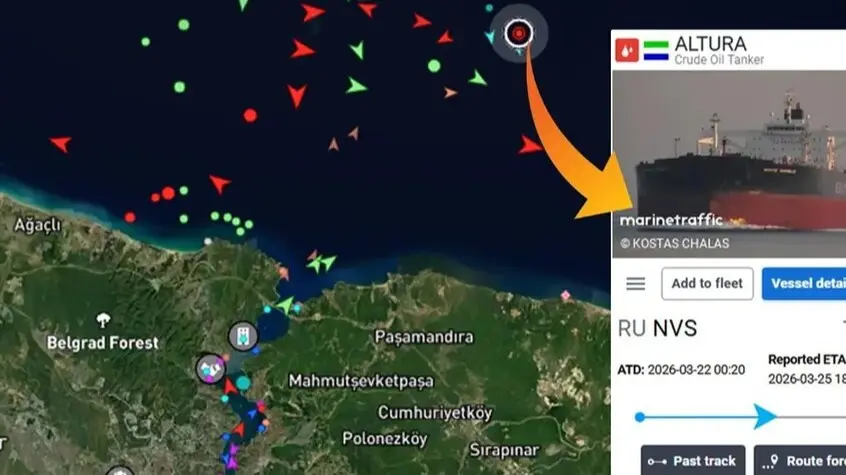Select the Belgrad Forest tree landmark icon
The image size is (846, 475).
(x=103, y=320)
